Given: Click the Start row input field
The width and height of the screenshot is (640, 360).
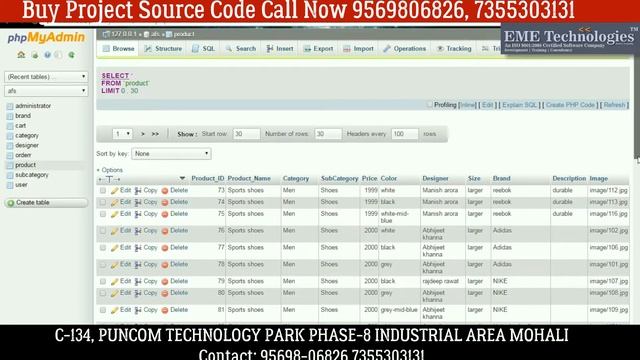Looking at the screenshot, I should tap(246, 134).
